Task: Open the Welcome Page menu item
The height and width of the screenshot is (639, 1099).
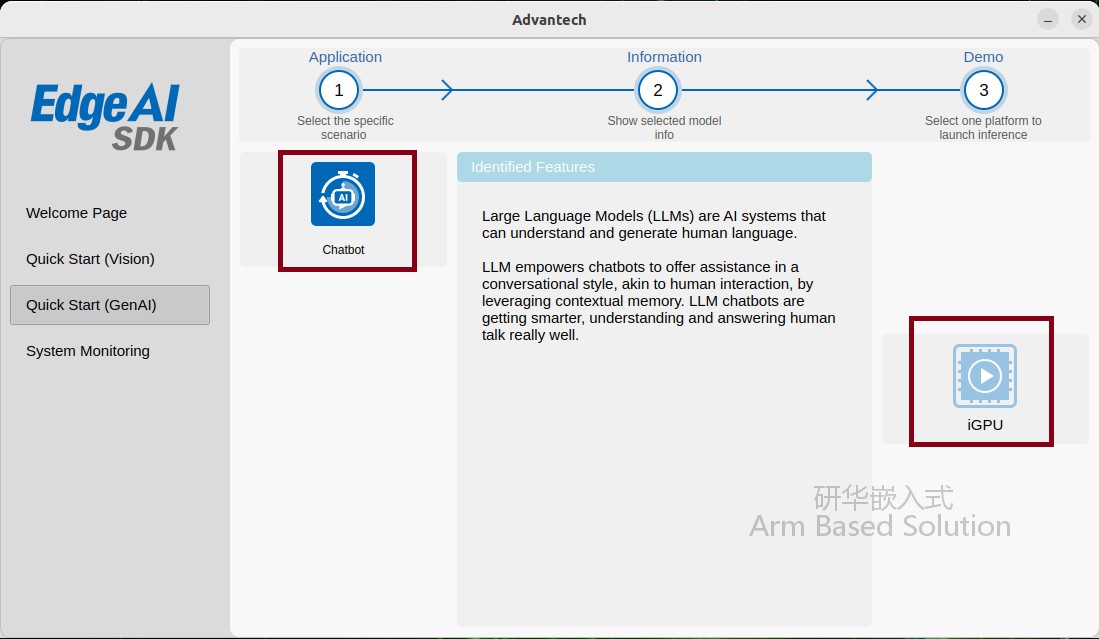Action: [76, 213]
